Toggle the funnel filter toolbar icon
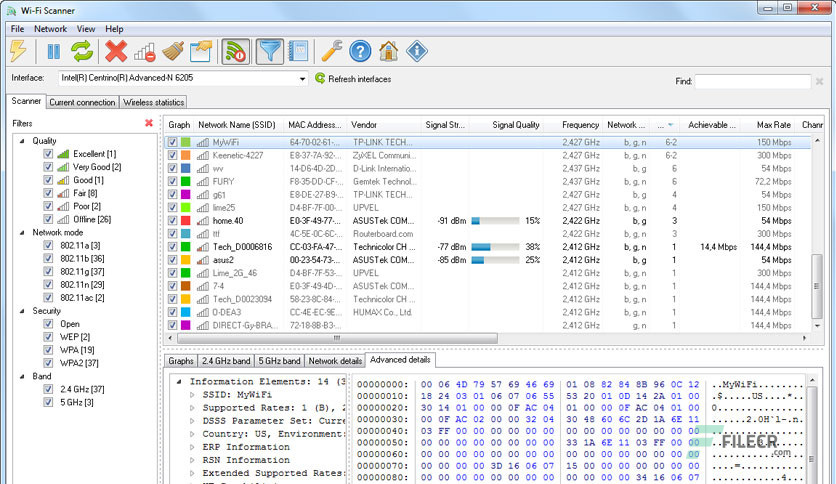The height and width of the screenshot is (484, 836). pyautogui.click(x=270, y=52)
